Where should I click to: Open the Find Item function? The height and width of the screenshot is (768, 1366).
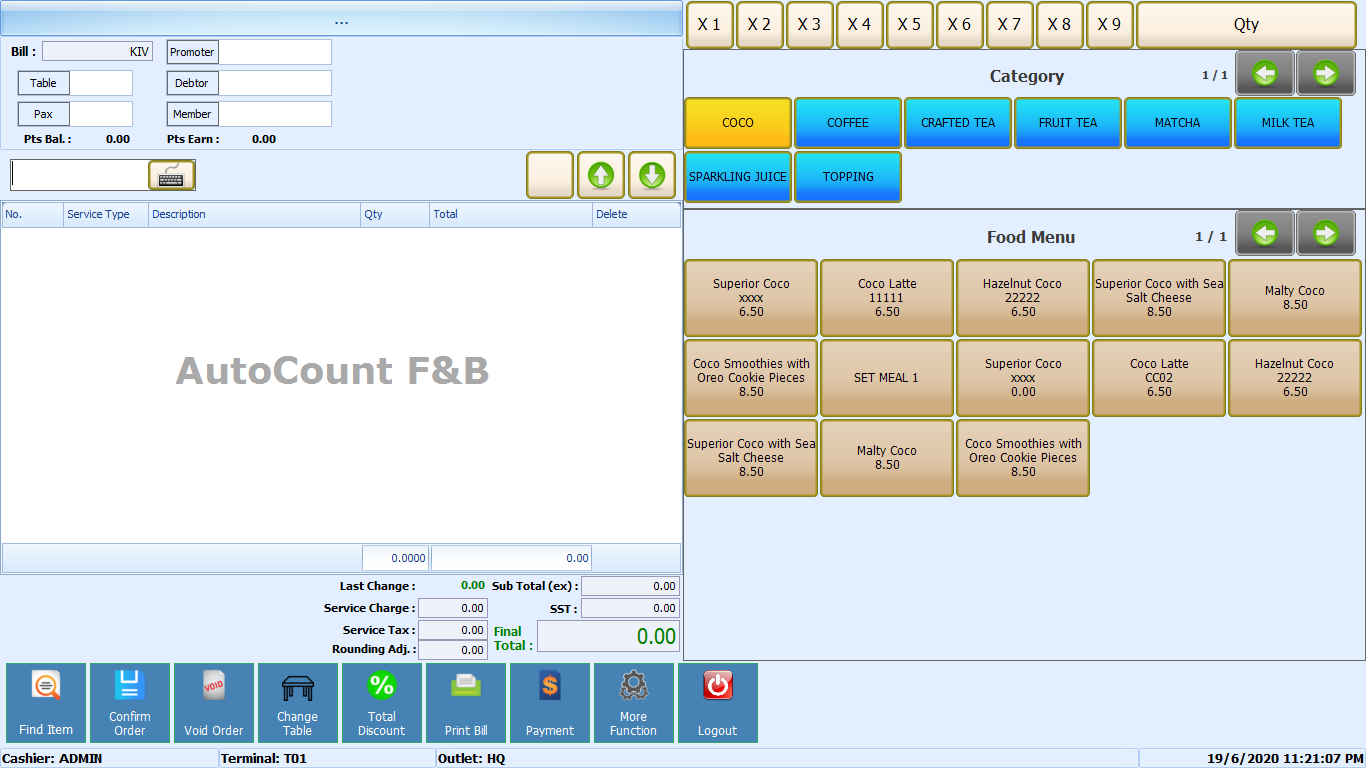tap(46, 703)
